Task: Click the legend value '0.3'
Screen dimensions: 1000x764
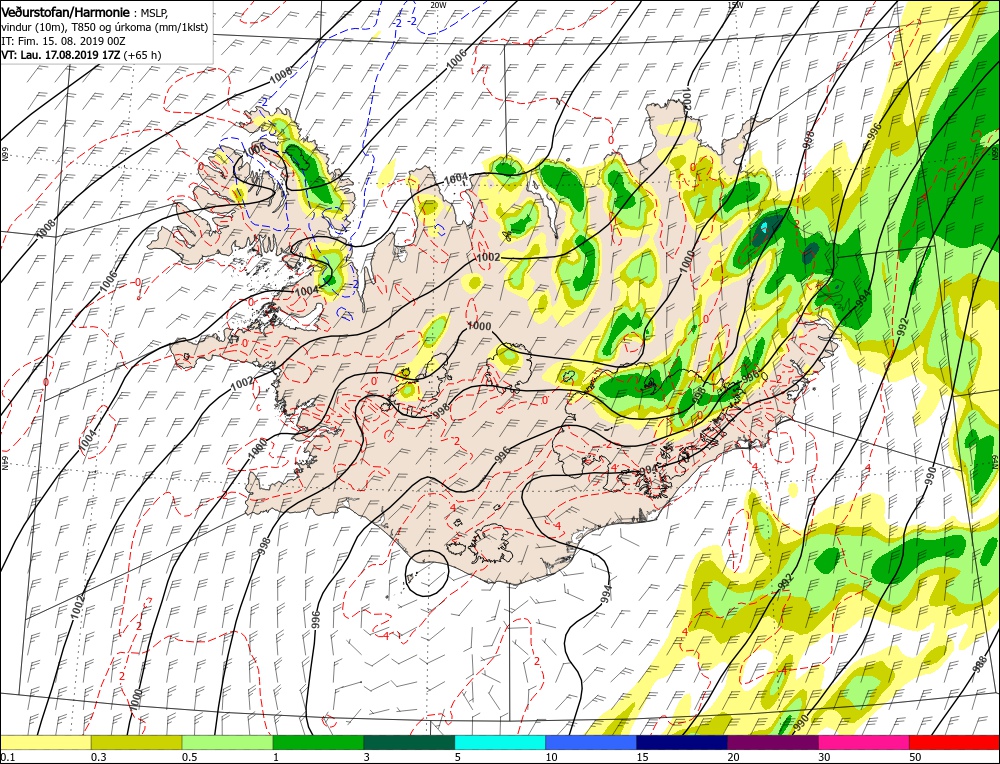Action: 98,756
